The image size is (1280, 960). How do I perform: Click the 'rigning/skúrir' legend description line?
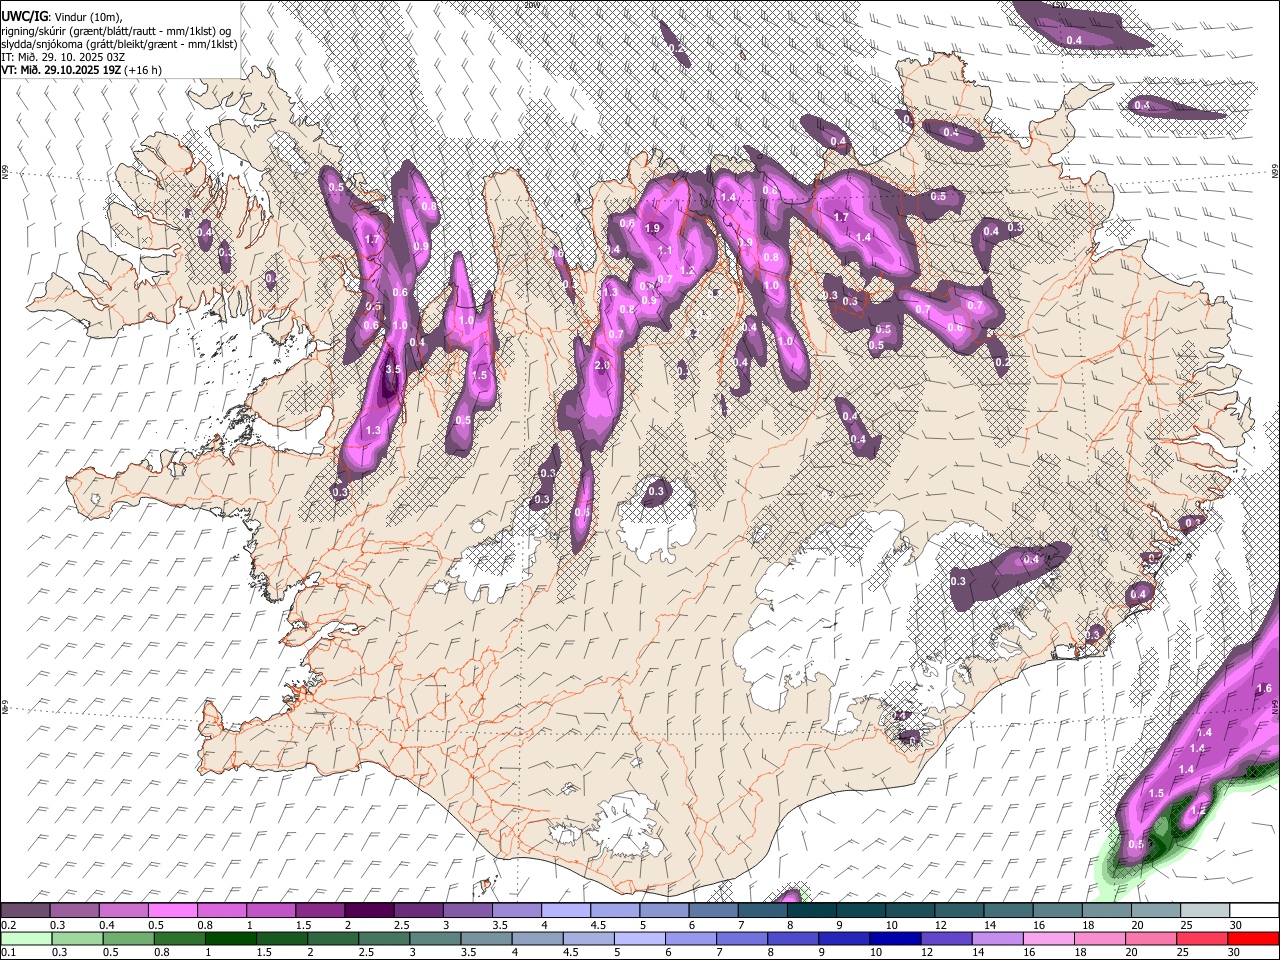pyautogui.click(x=116, y=30)
